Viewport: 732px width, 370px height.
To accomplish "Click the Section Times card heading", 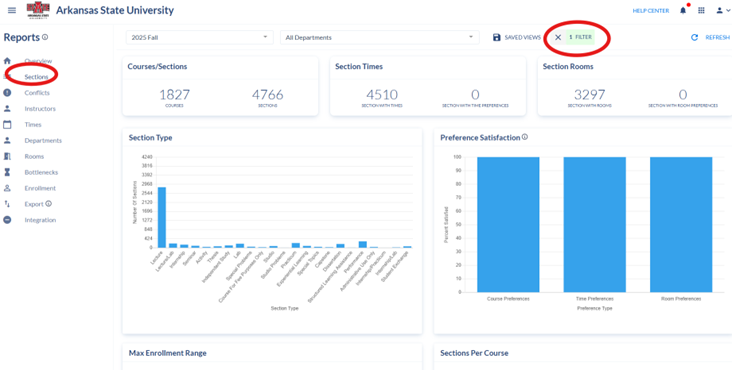I will coord(359,66).
